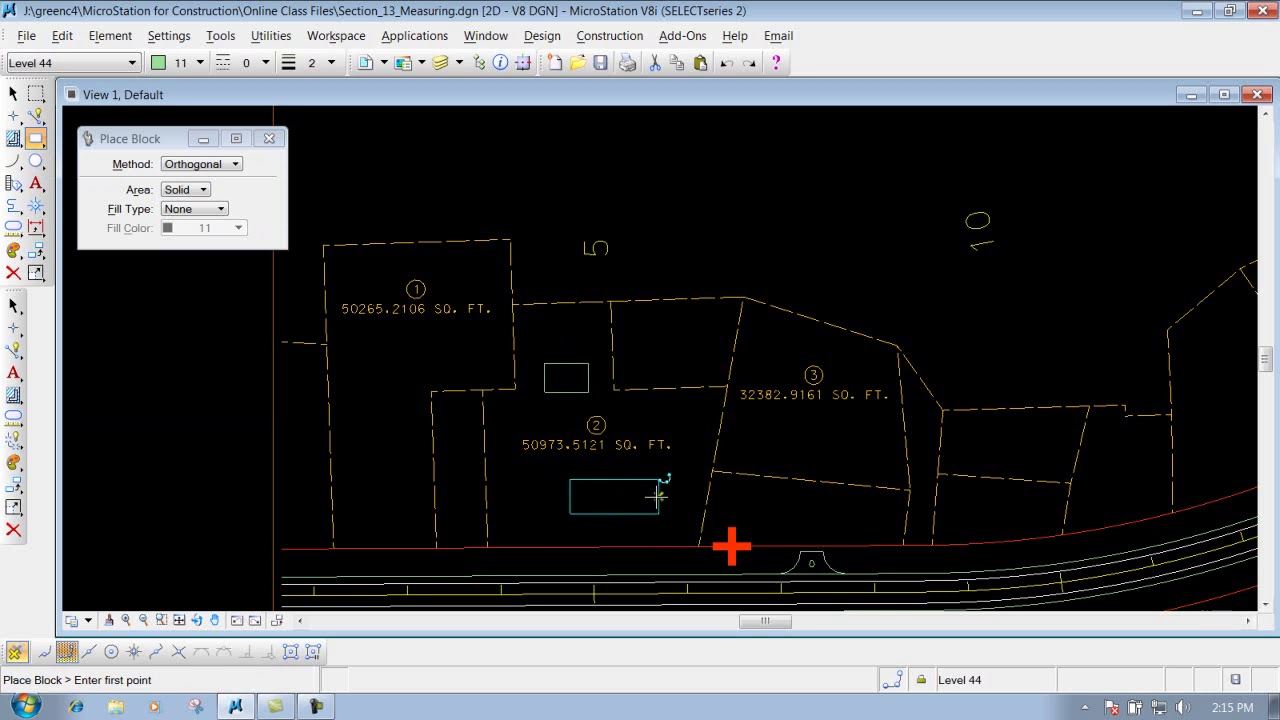Click the Undo arrow icon

pyautogui.click(x=727, y=63)
